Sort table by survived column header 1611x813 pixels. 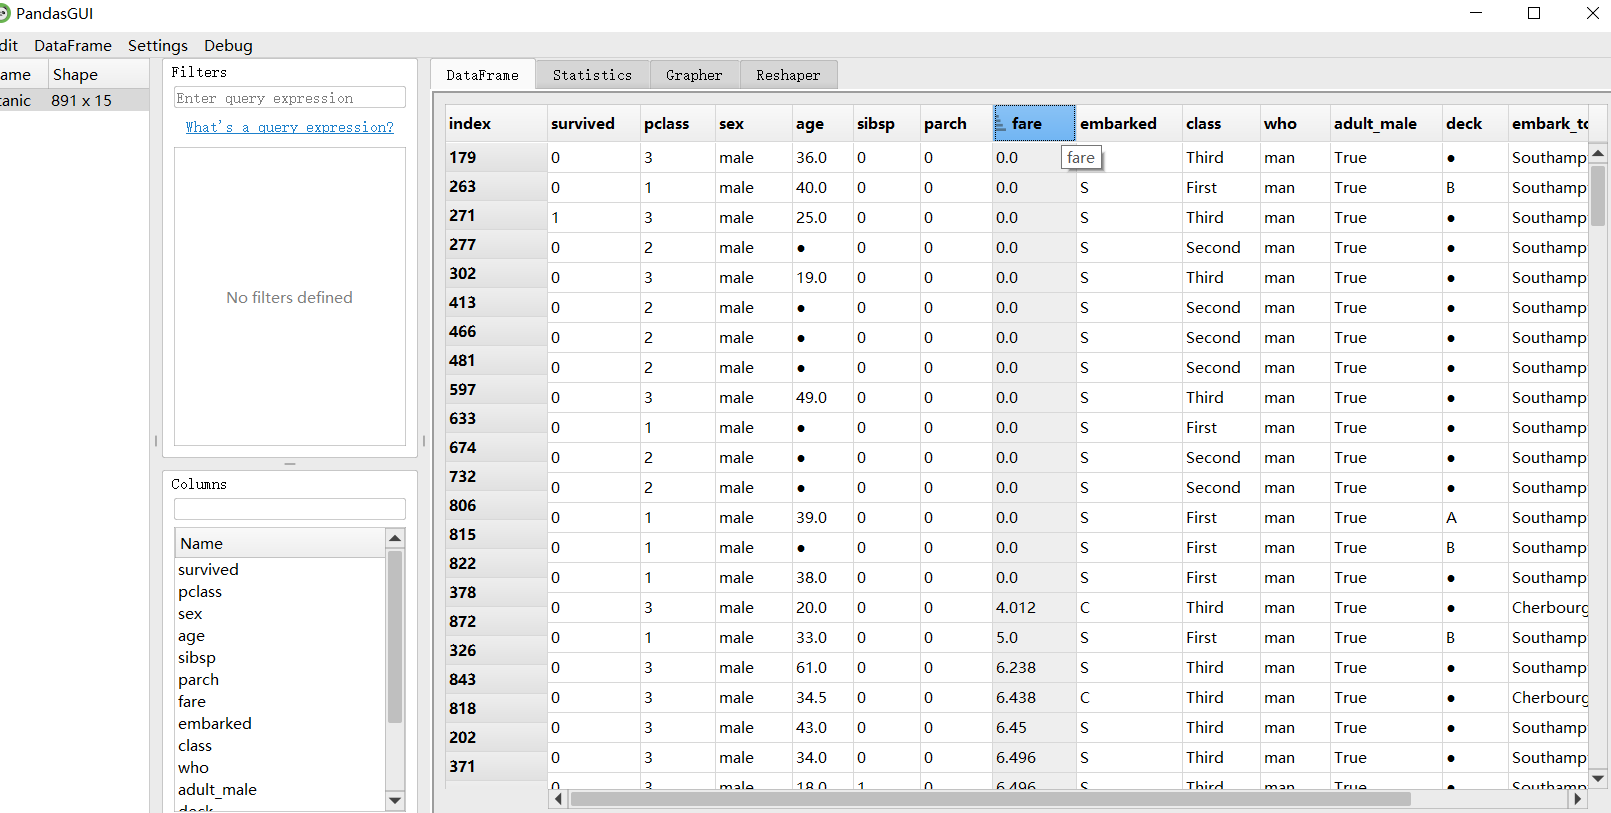(x=596, y=123)
